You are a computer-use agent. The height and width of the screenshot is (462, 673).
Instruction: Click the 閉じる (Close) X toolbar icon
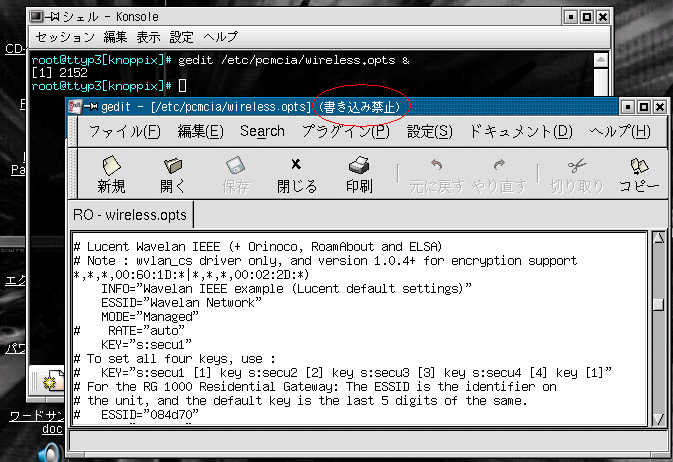296,164
